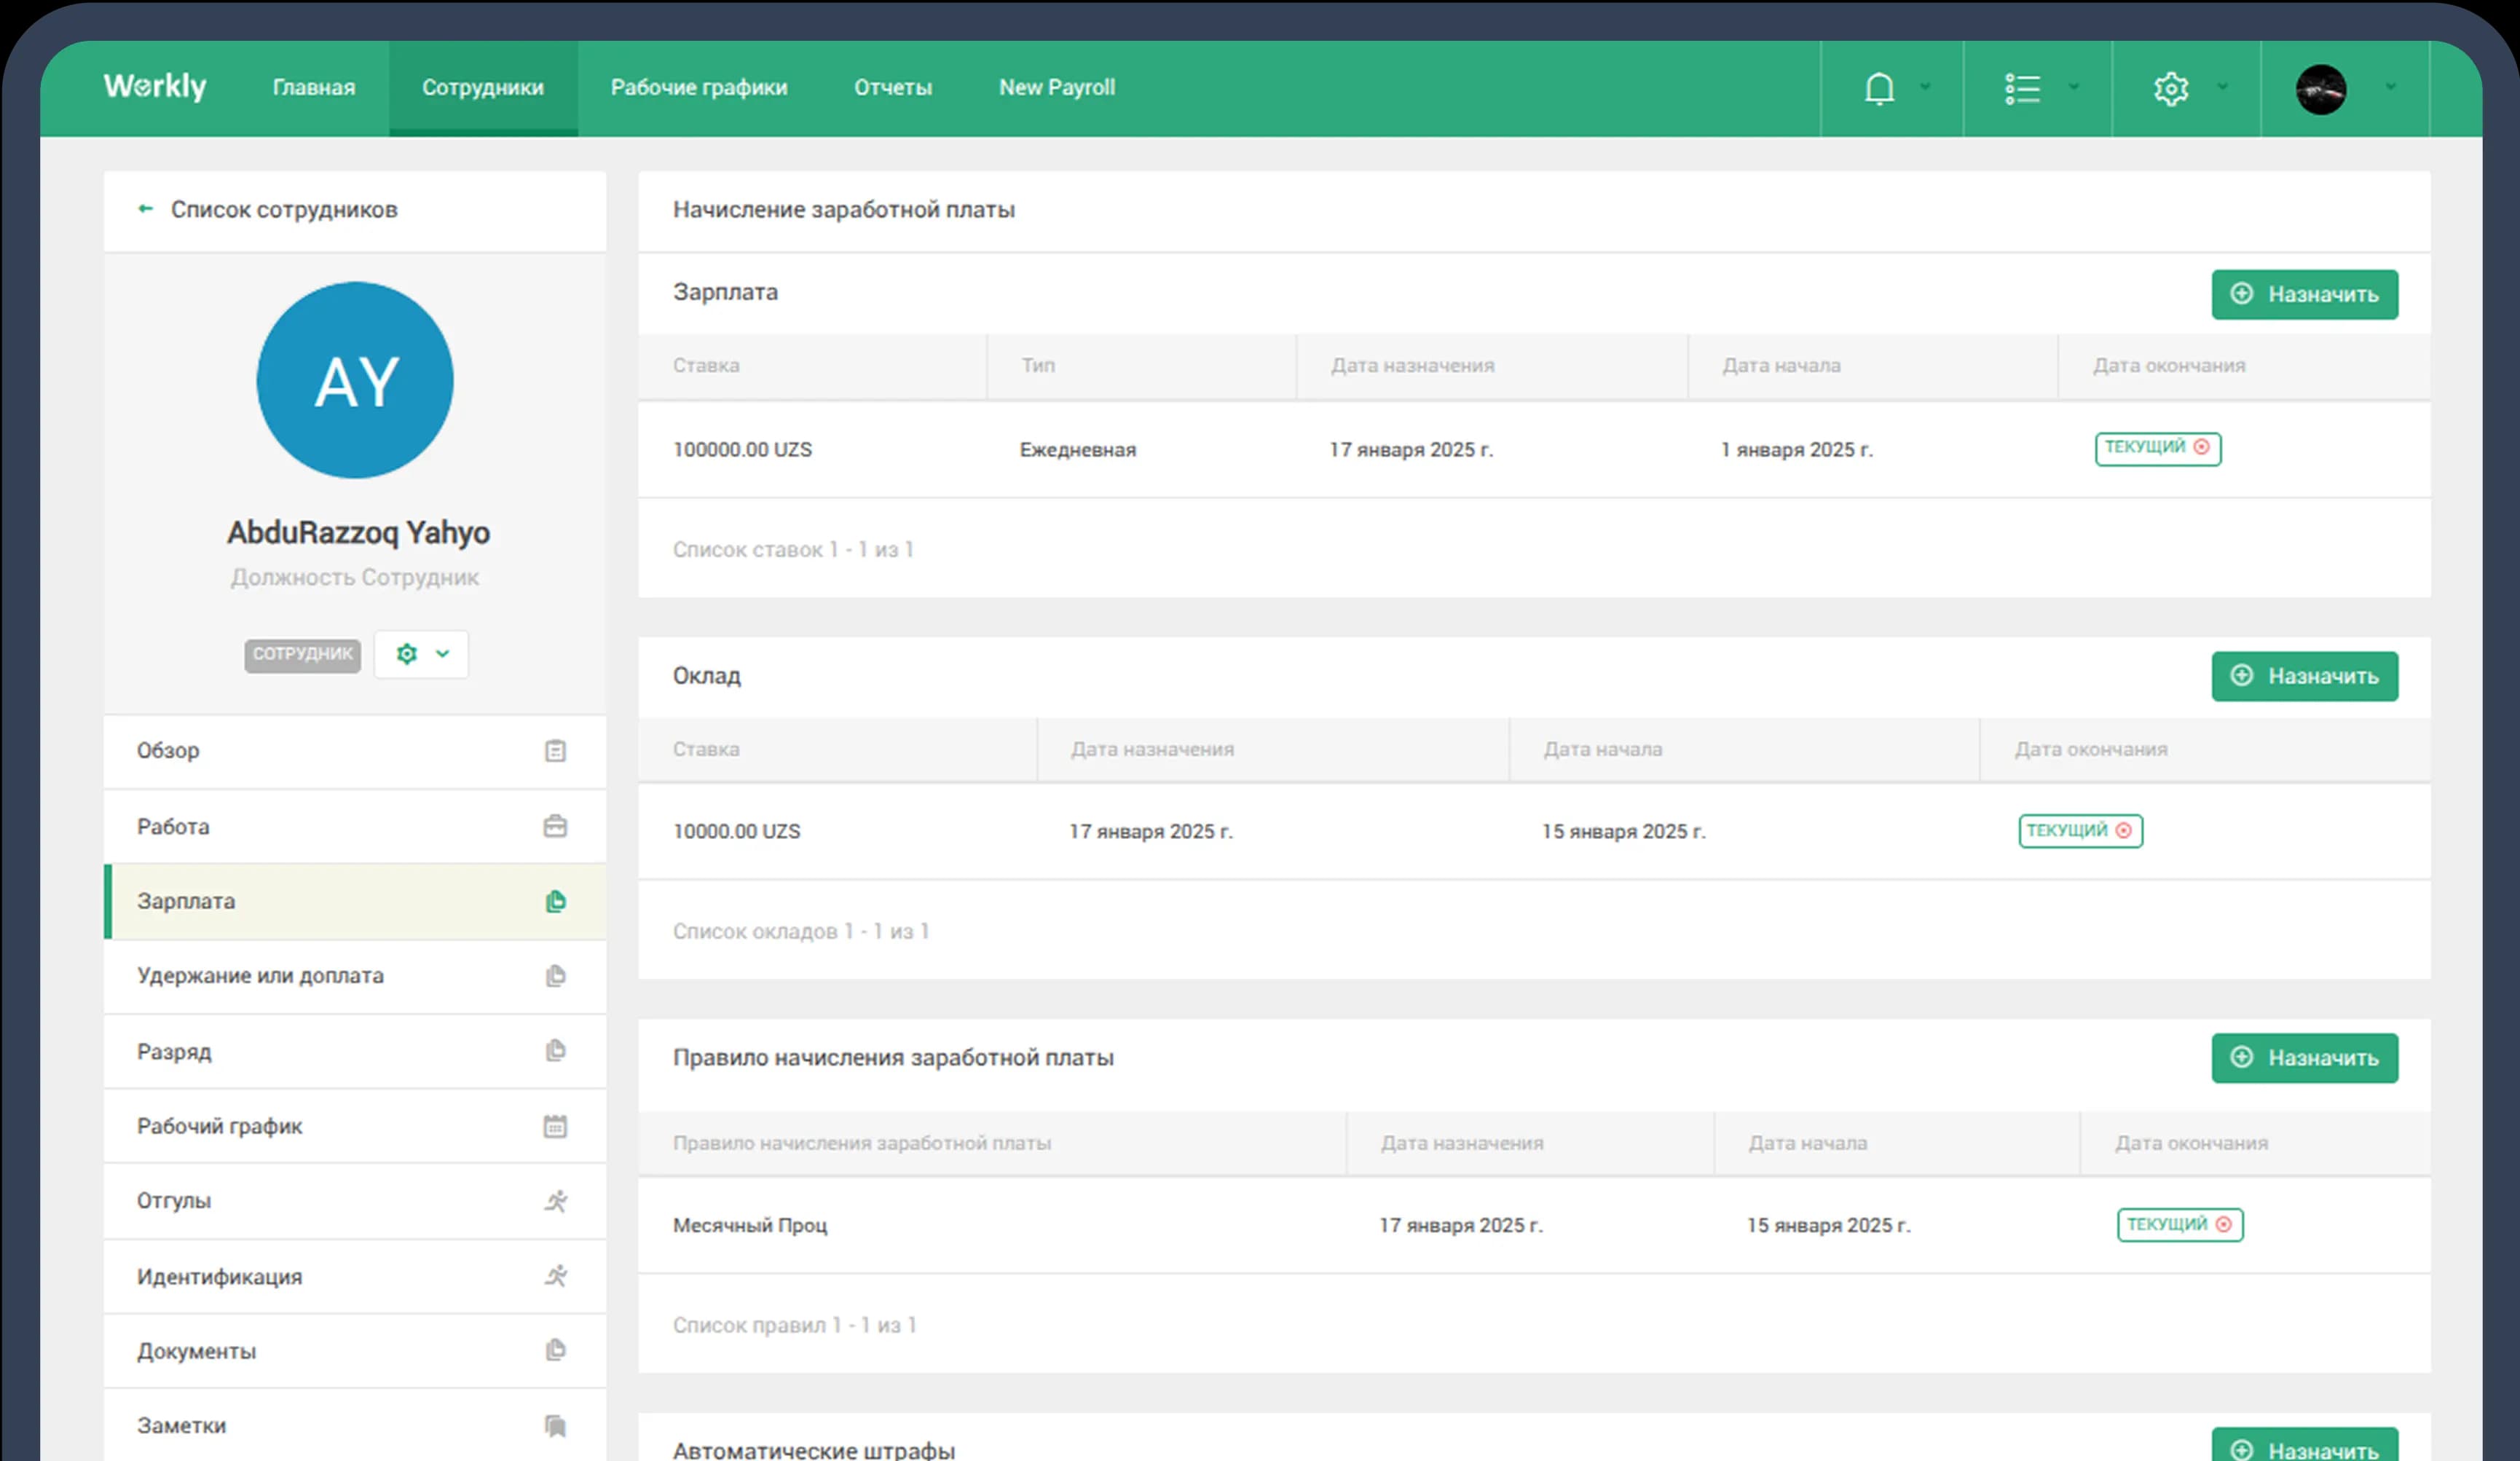Image resolution: width=2520 pixels, height=1461 pixels.
Task: Open the New Payroll menu item
Action: [1056, 88]
